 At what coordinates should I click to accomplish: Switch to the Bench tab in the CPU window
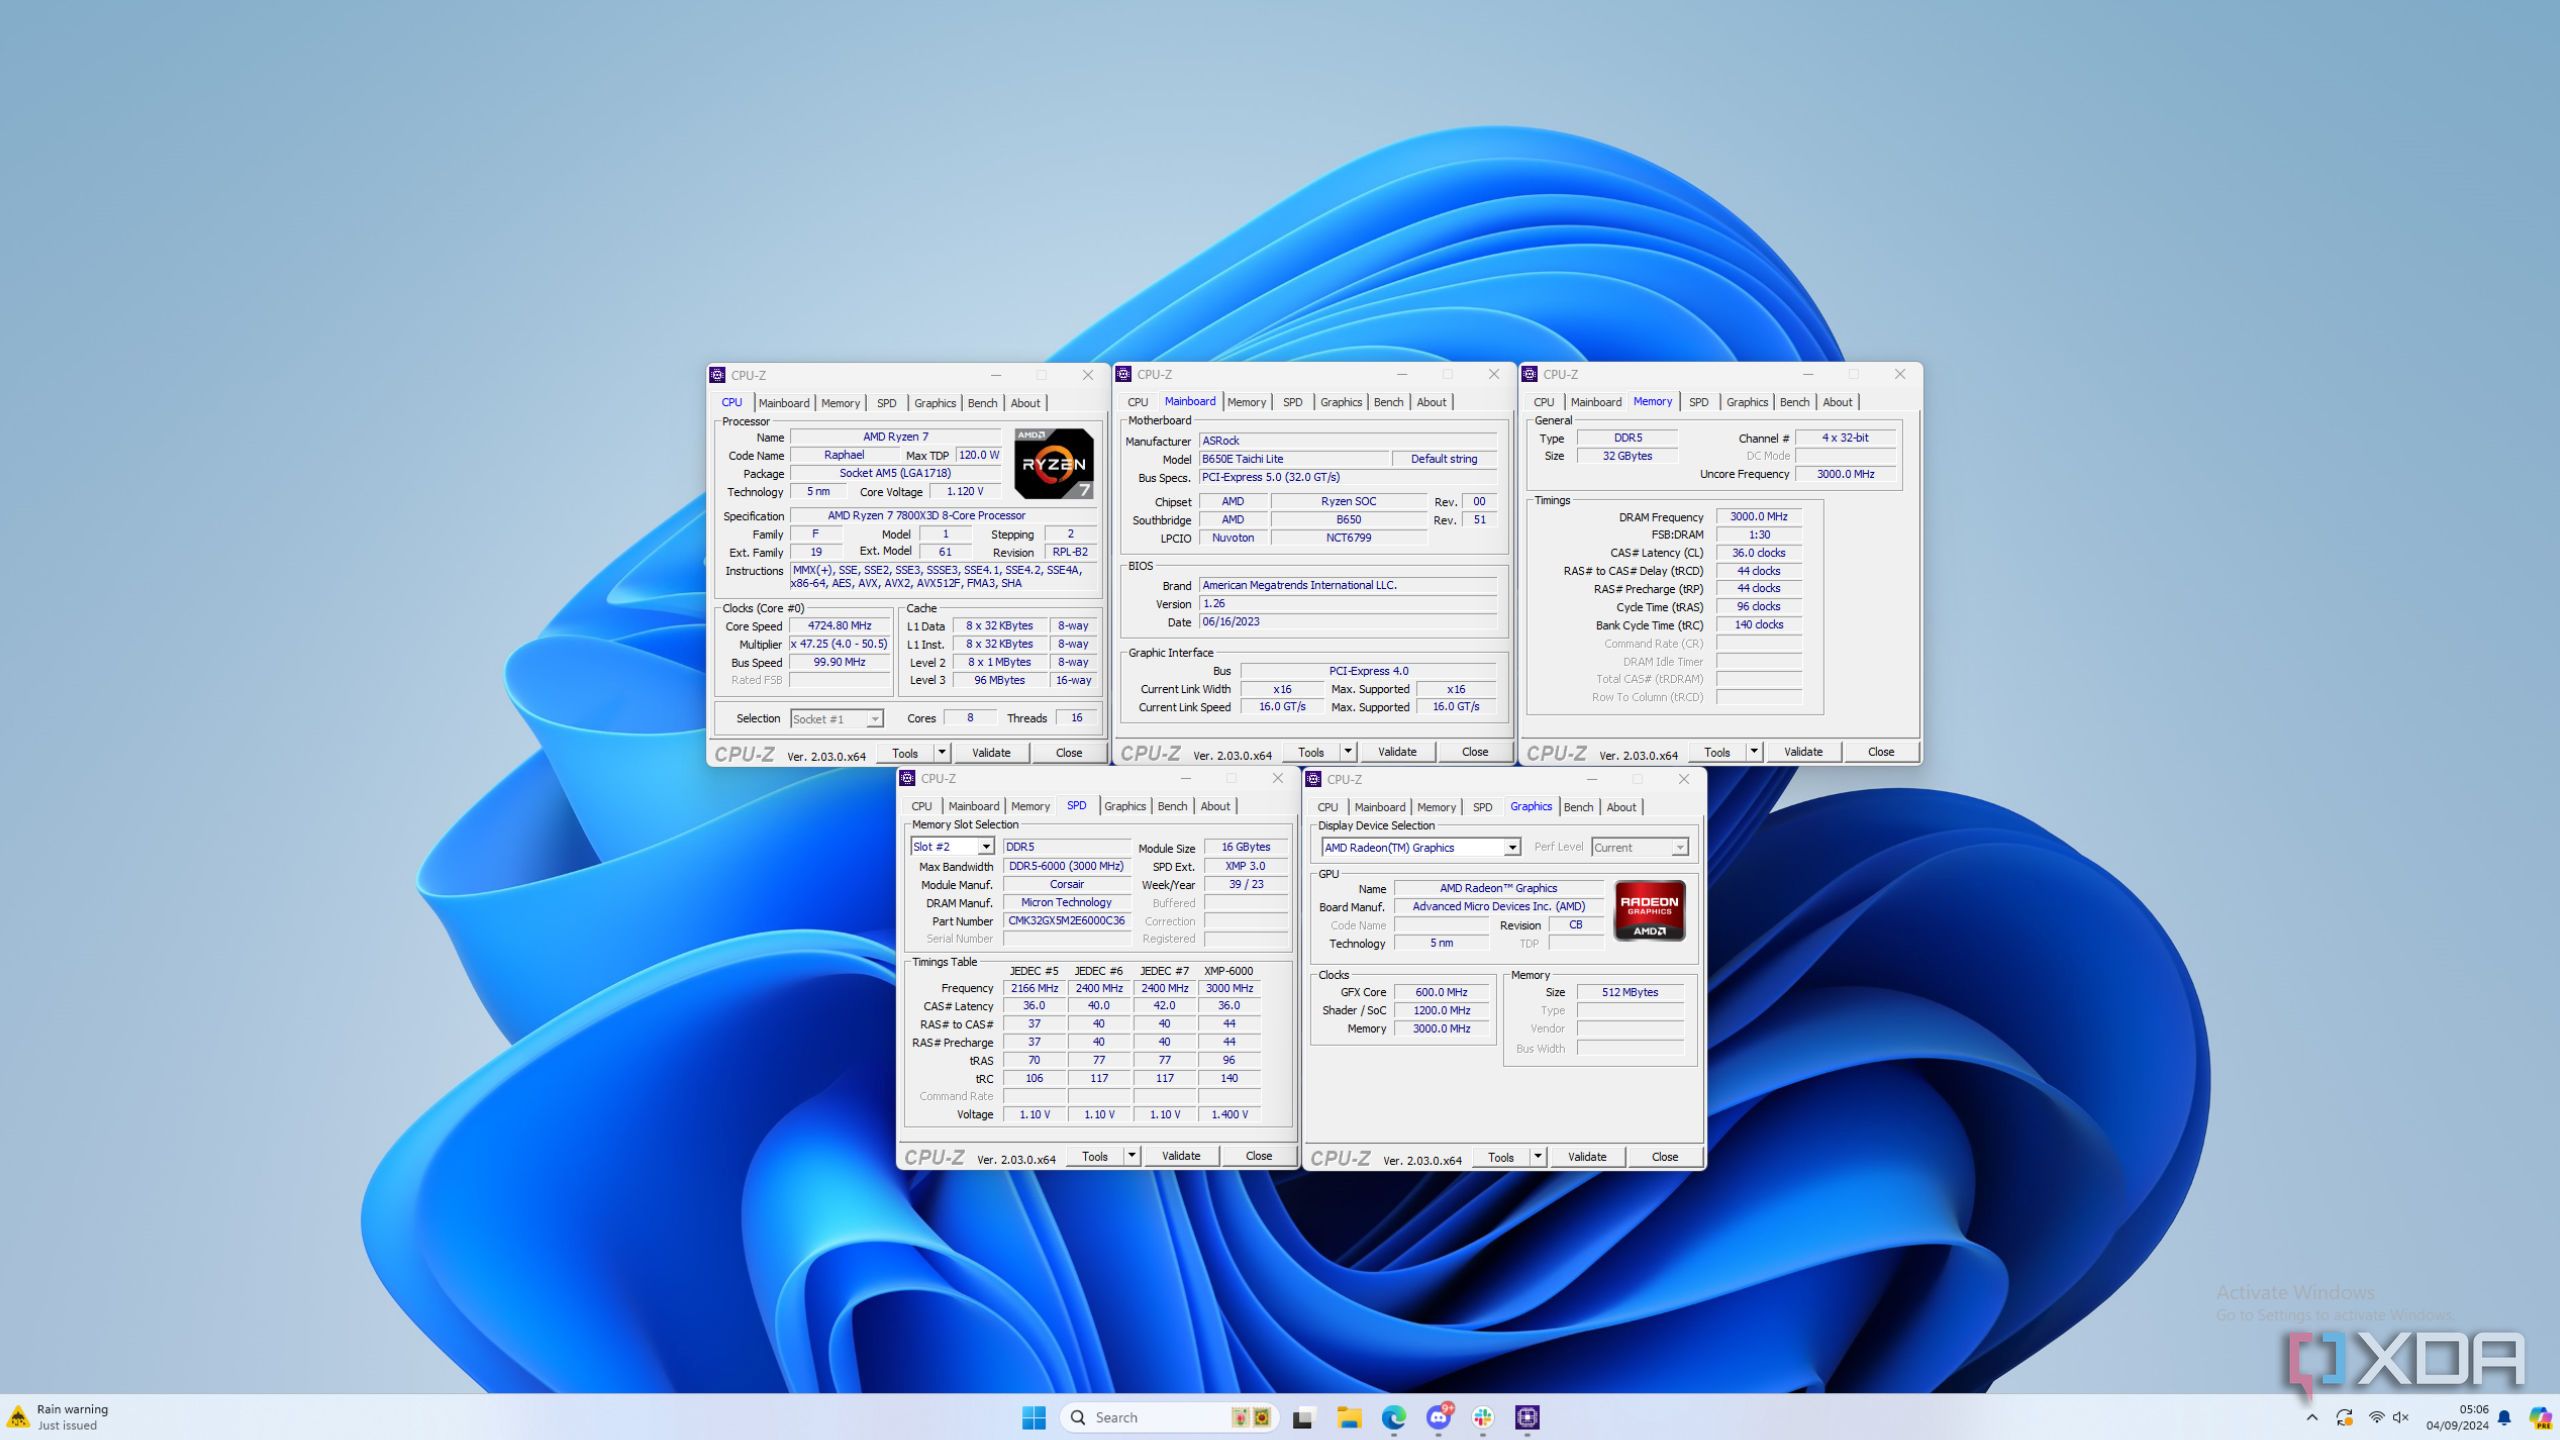982,402
